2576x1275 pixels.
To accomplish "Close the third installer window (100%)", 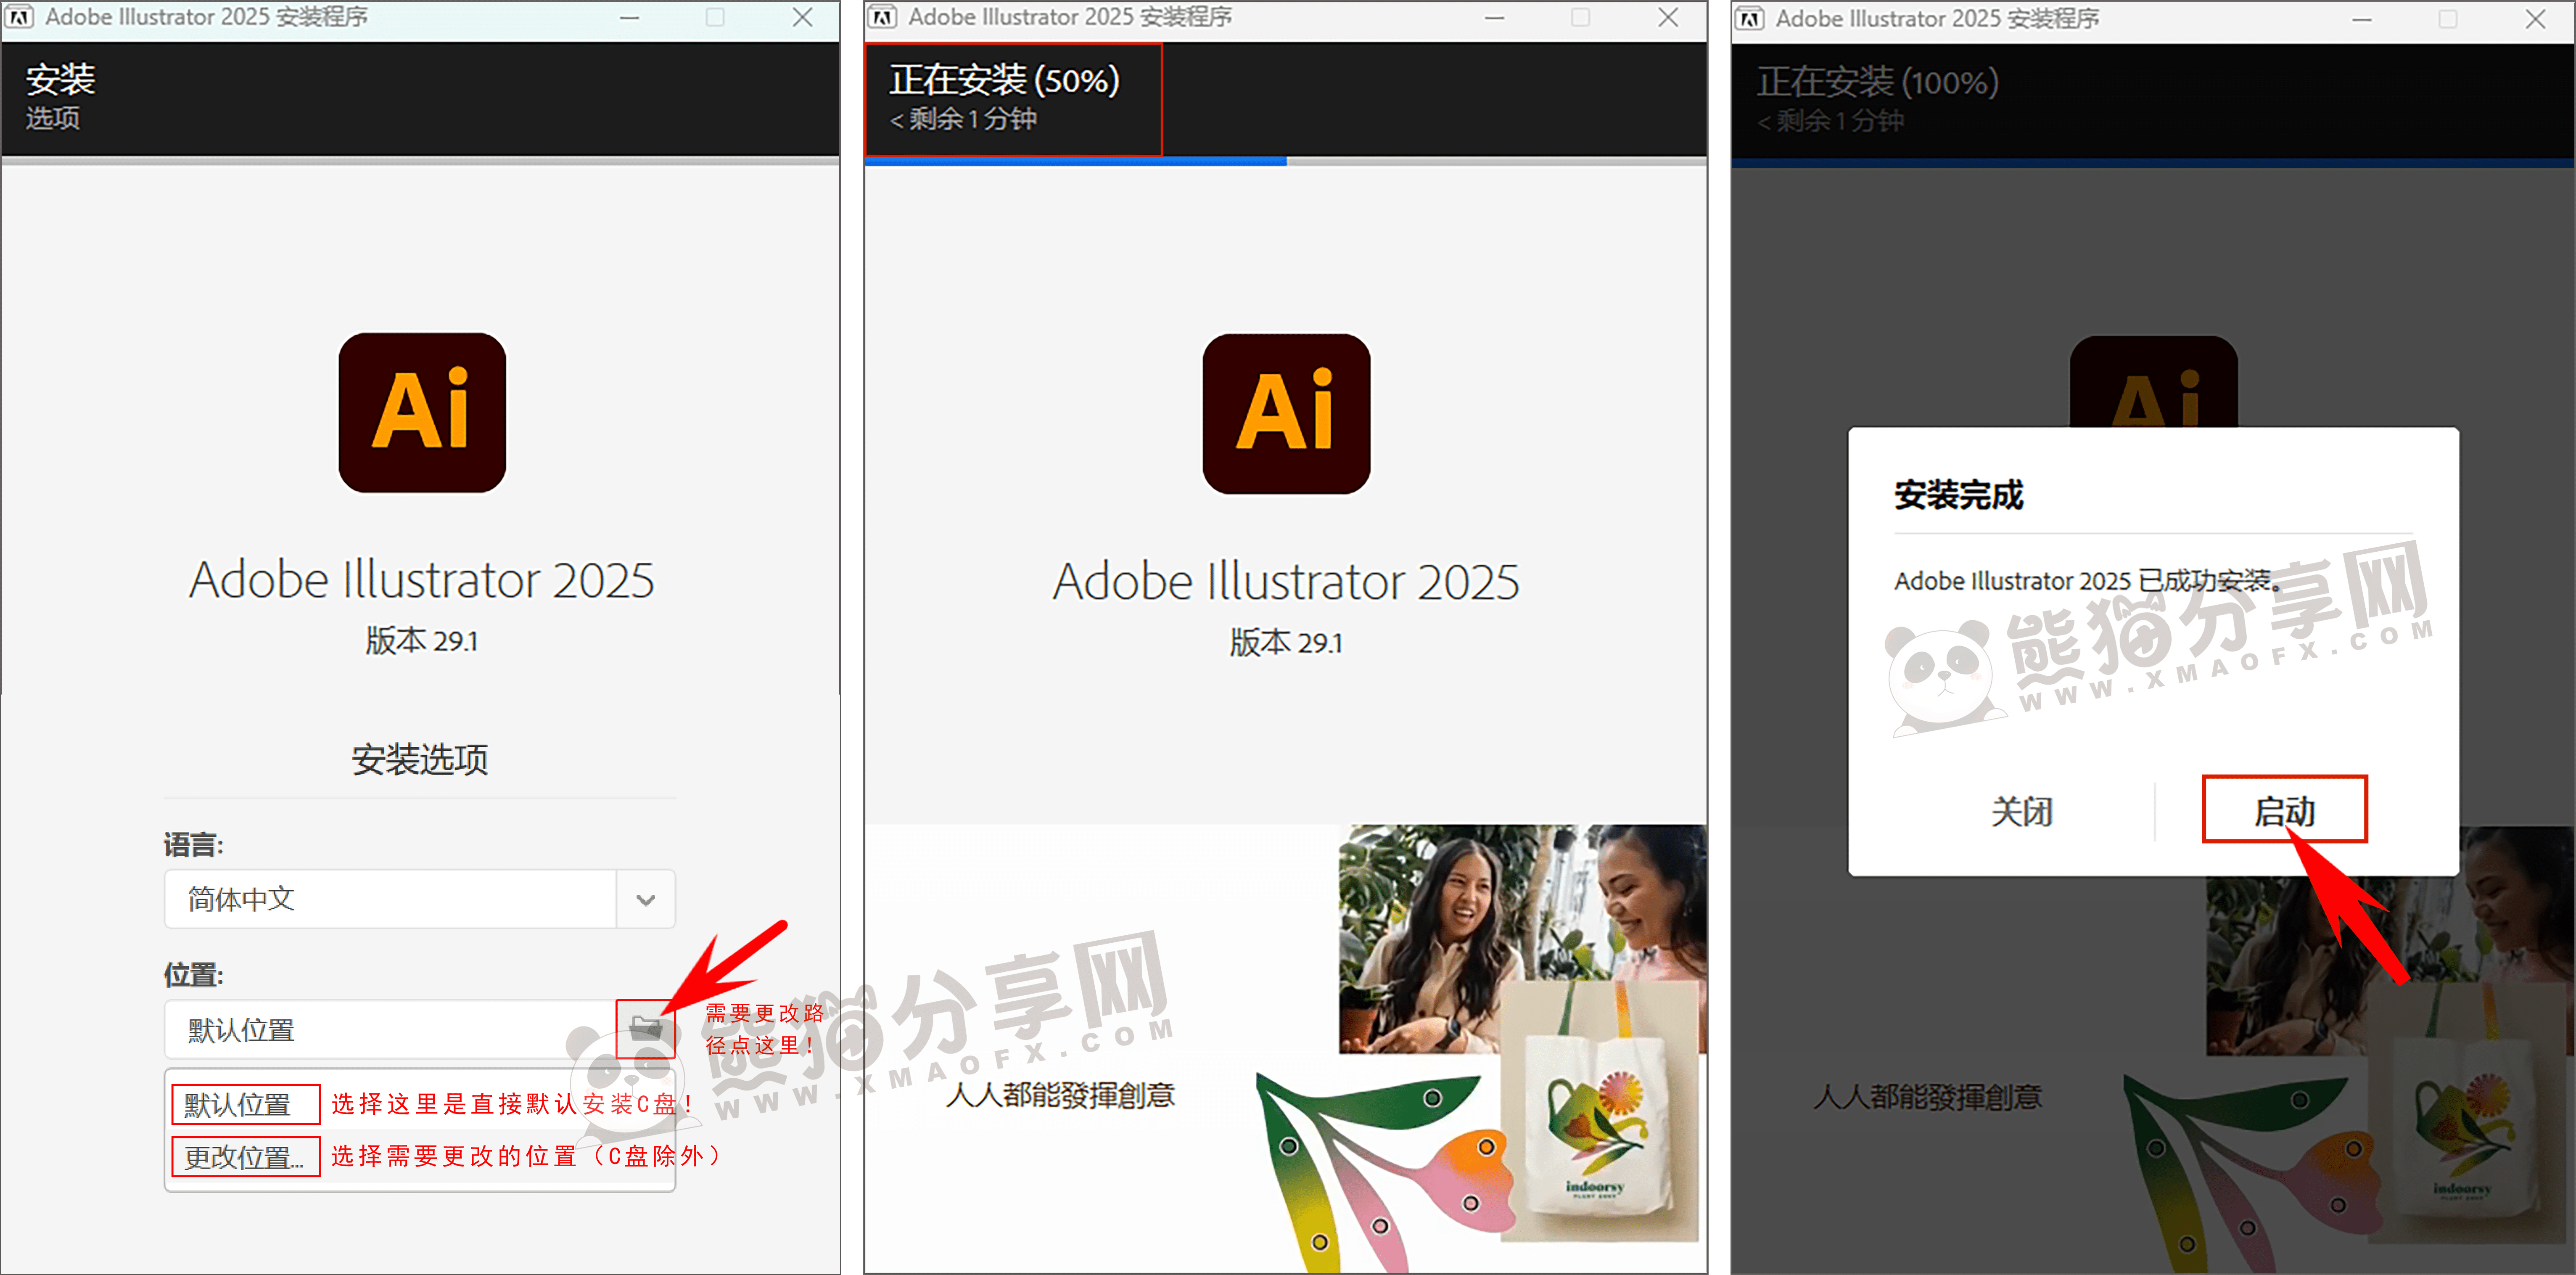I will [x=2535, y=19].
